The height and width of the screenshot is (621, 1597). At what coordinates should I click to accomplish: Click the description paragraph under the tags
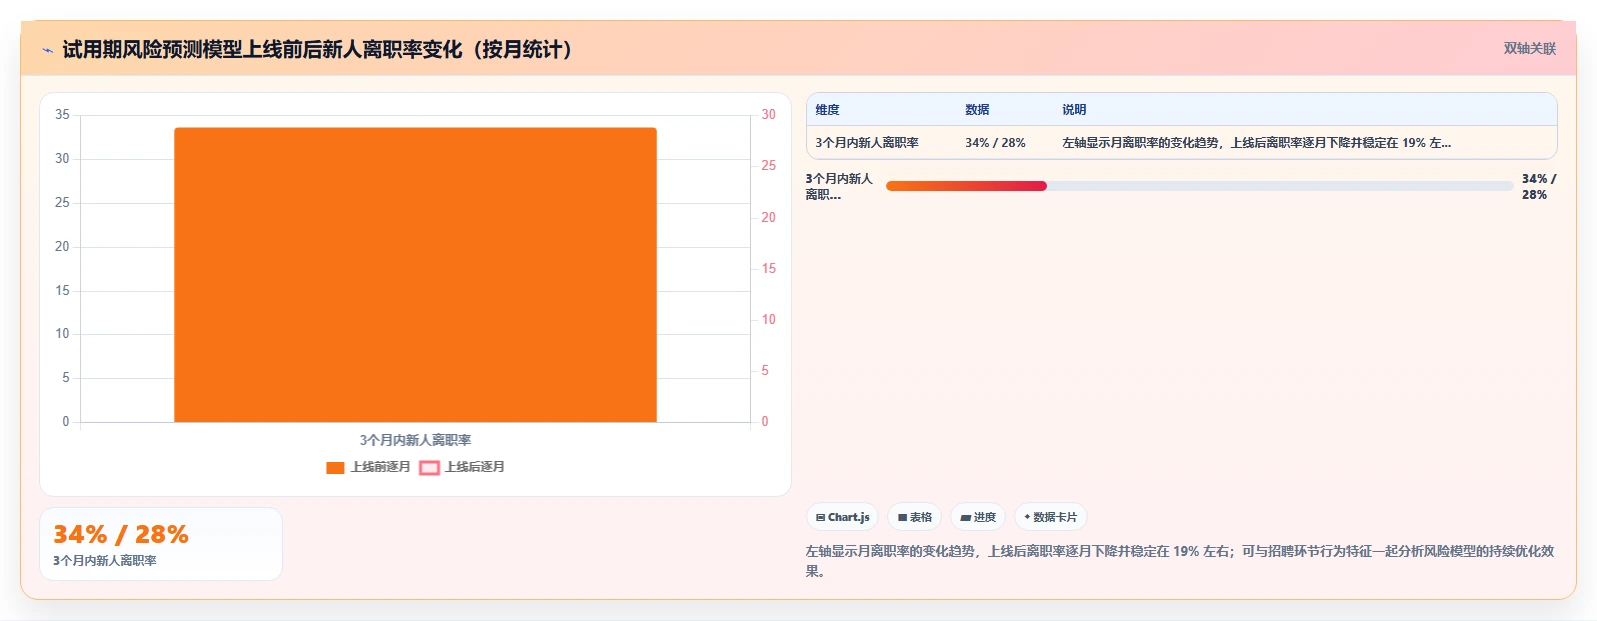coord(1180,561)
